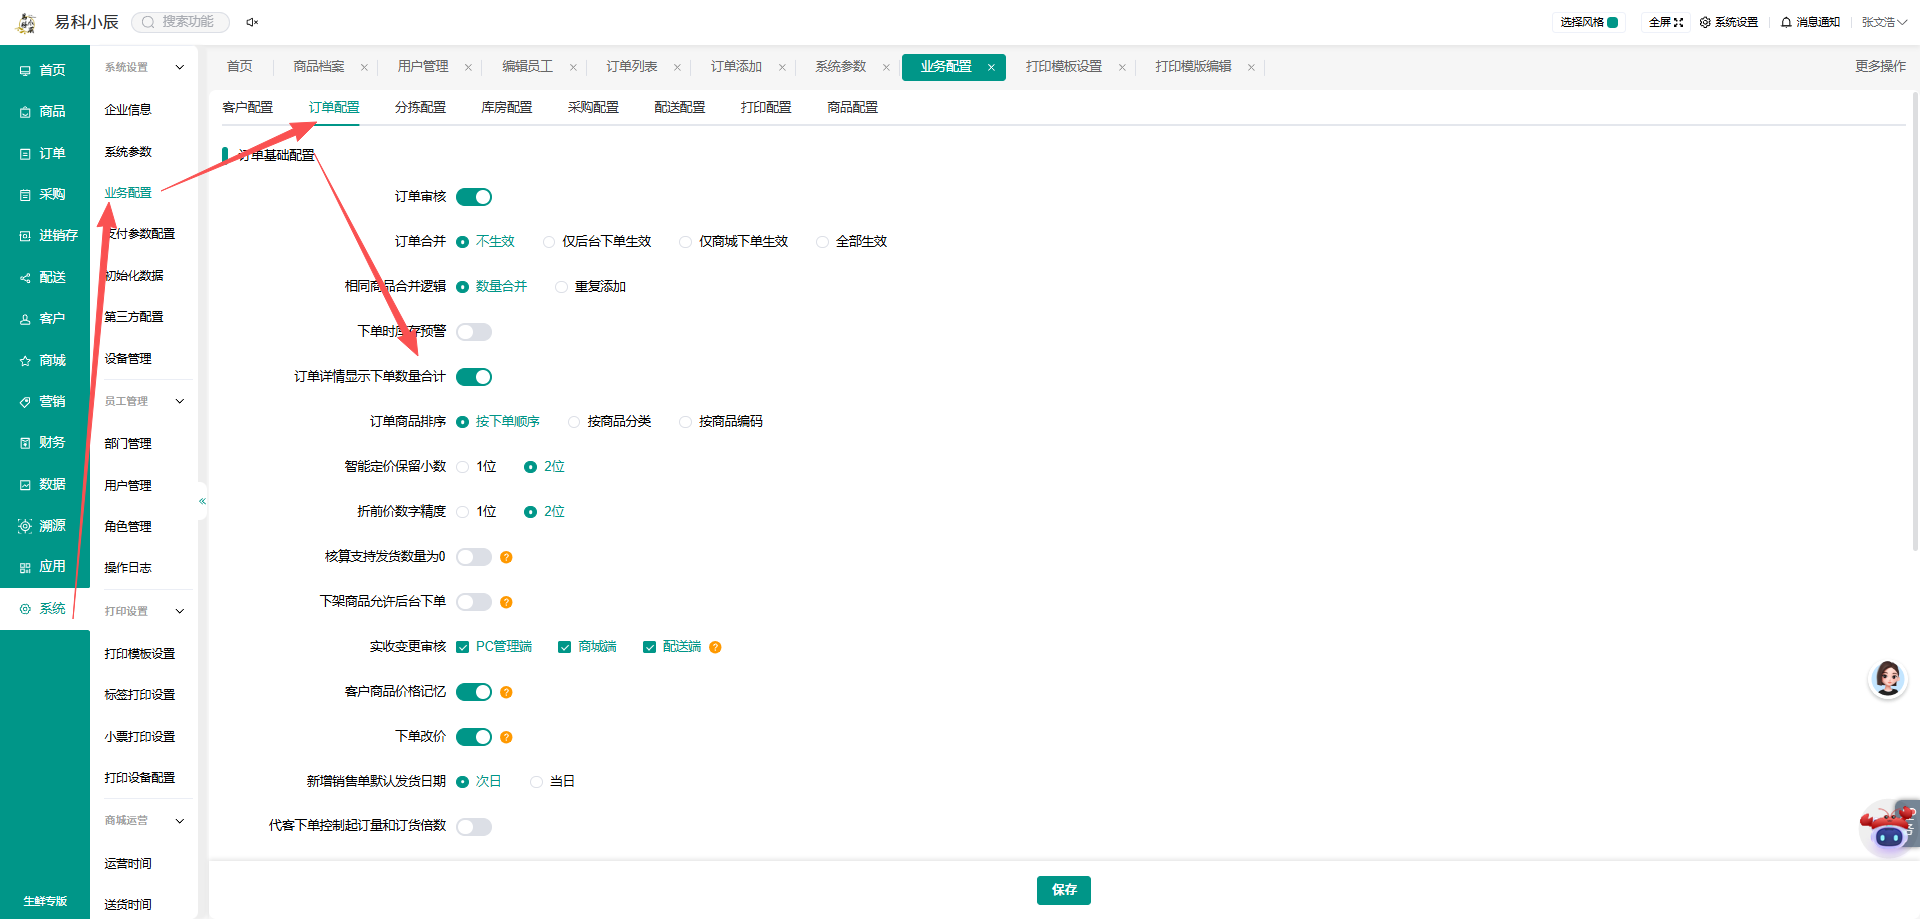
Task: Collapse the 员工管理 menu group
Action: point(180,402)
